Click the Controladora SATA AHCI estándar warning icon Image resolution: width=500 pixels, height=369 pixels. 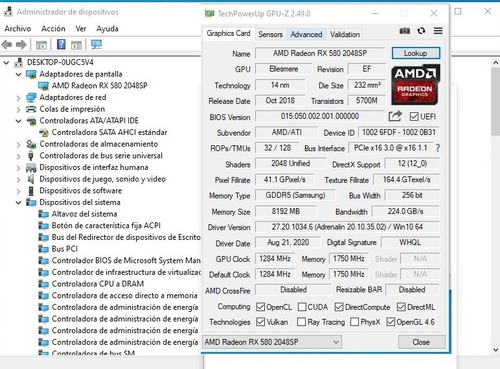point(44,133)
